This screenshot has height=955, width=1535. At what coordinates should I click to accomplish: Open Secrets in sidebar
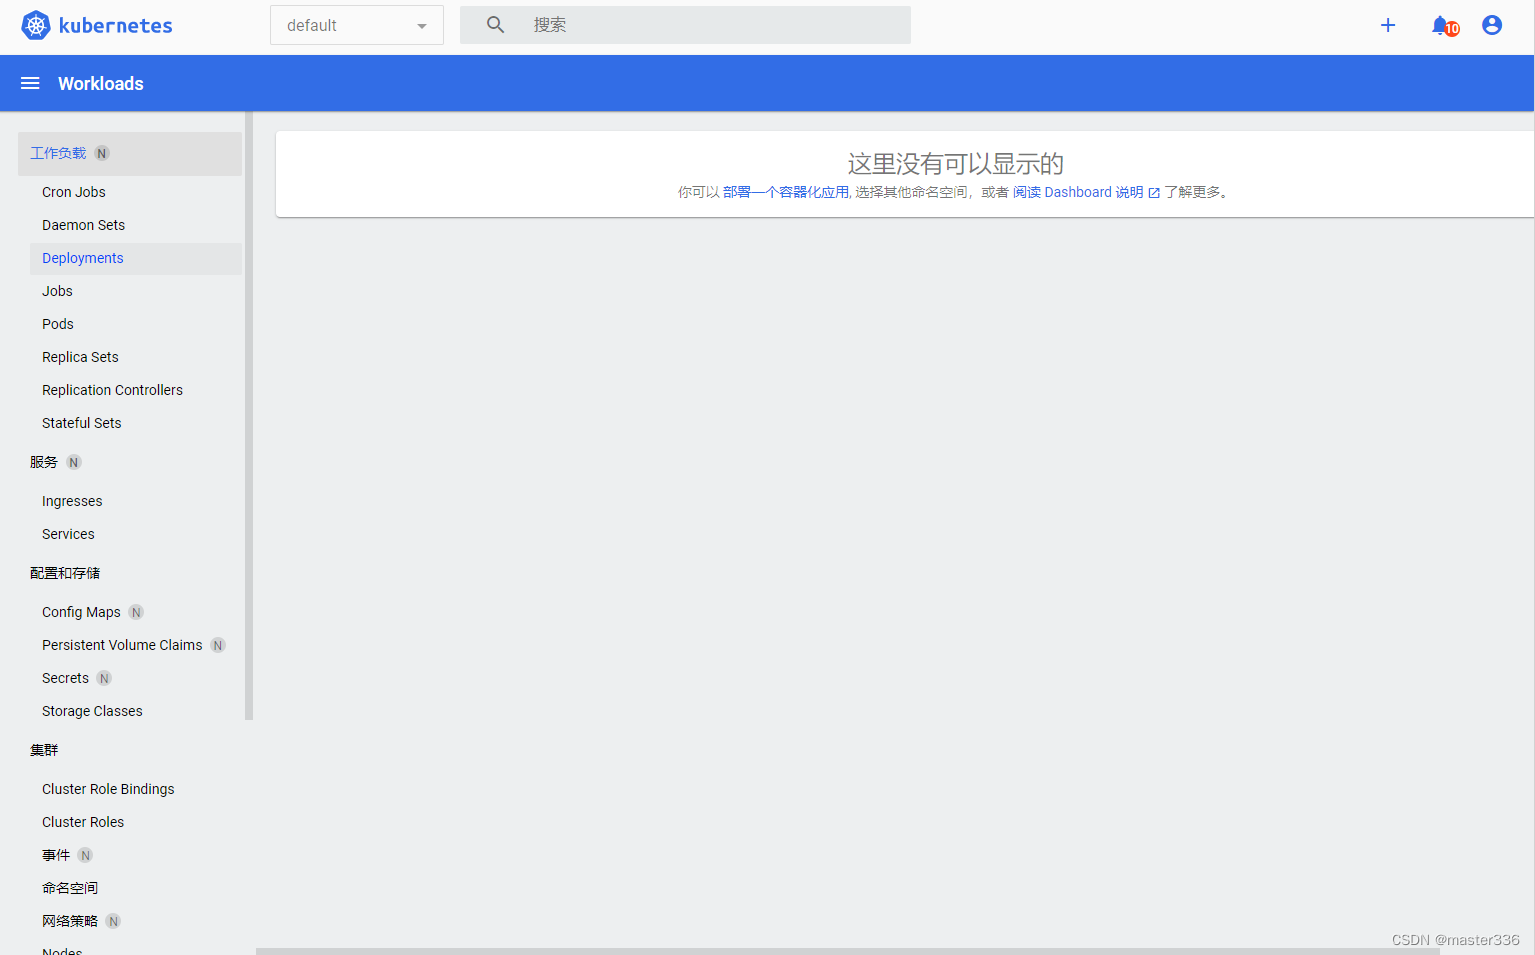click(65, 678)
